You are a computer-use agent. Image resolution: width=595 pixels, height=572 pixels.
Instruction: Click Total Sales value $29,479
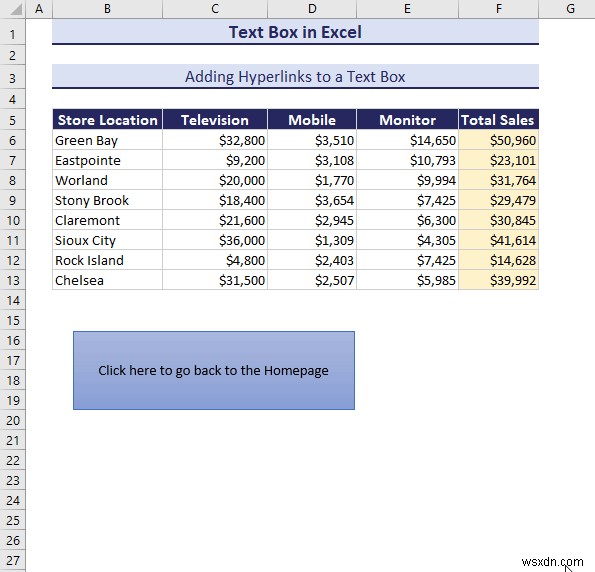(x=499, y=200)
